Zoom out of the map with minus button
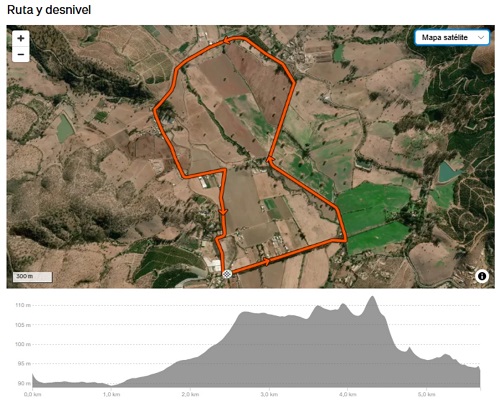The image size is (500, 400). point(21,54)
